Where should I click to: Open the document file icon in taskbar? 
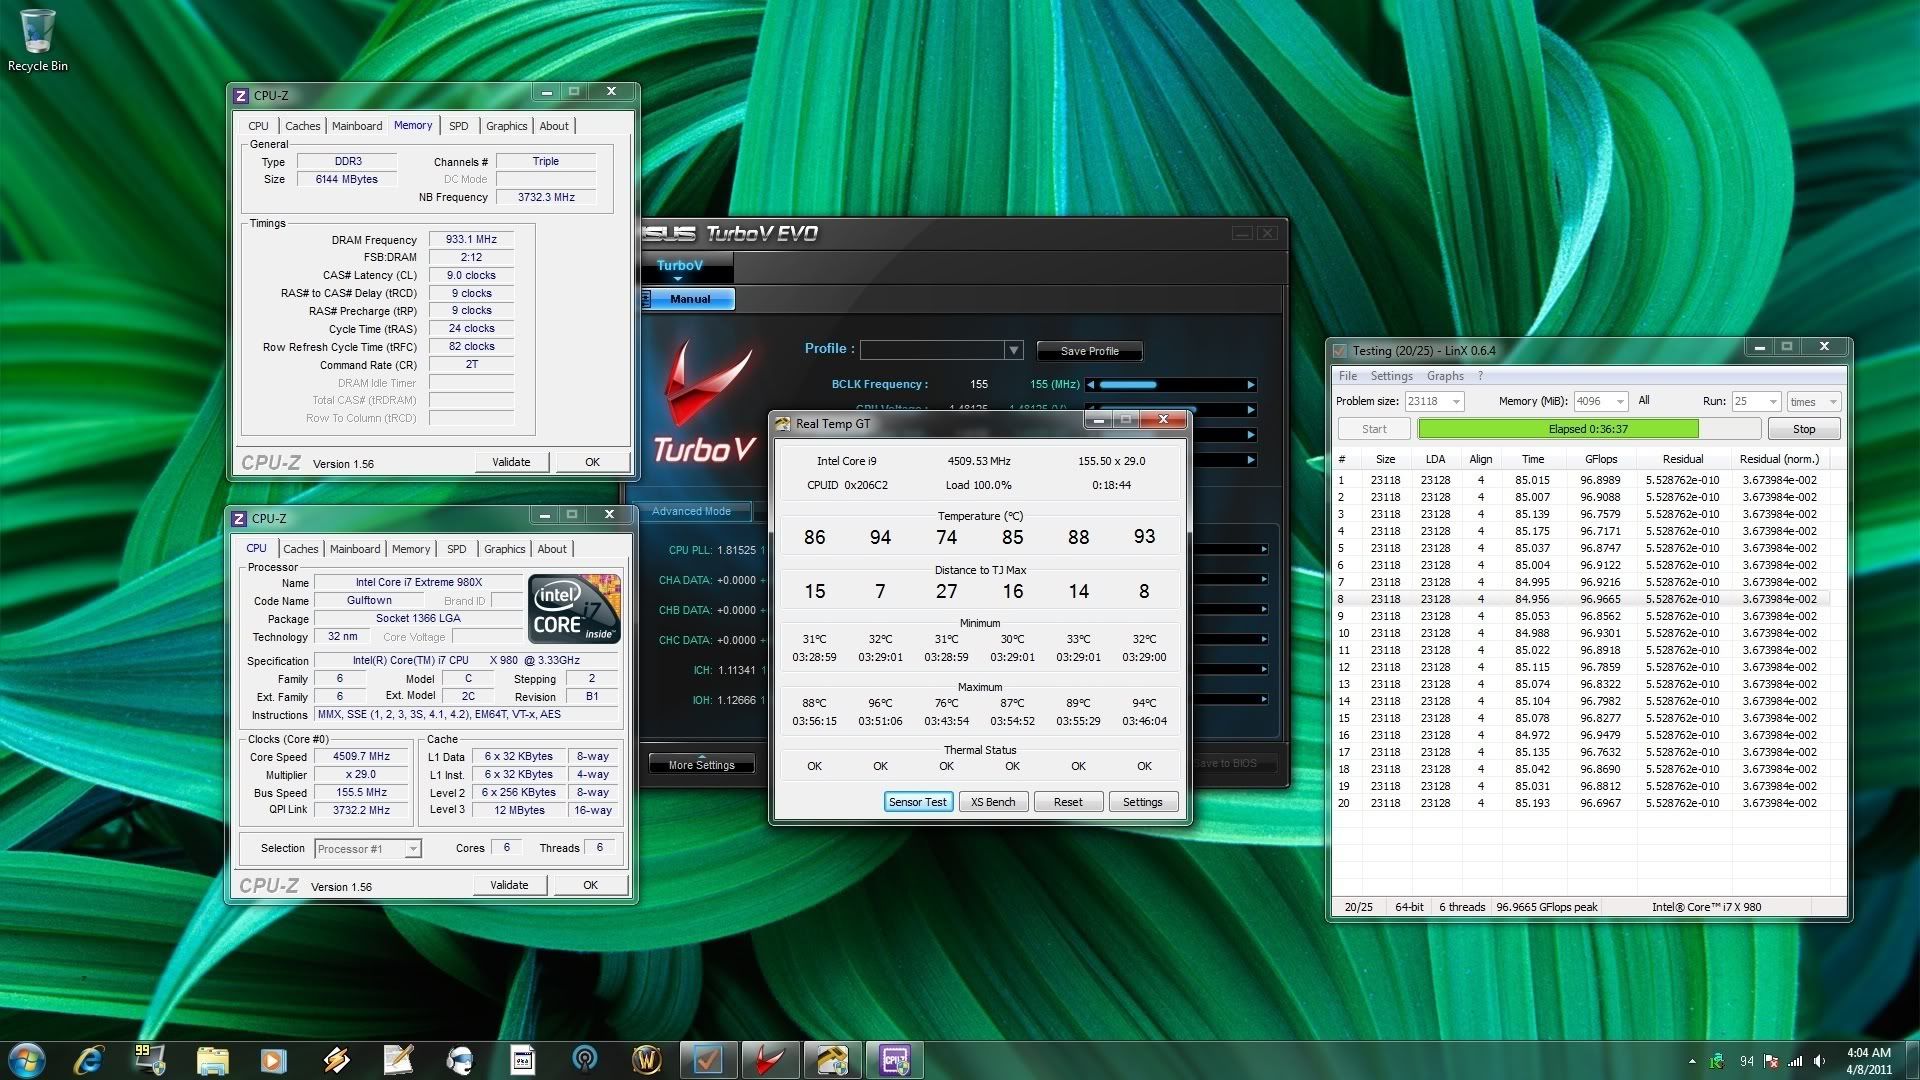tap(522, 1060)
